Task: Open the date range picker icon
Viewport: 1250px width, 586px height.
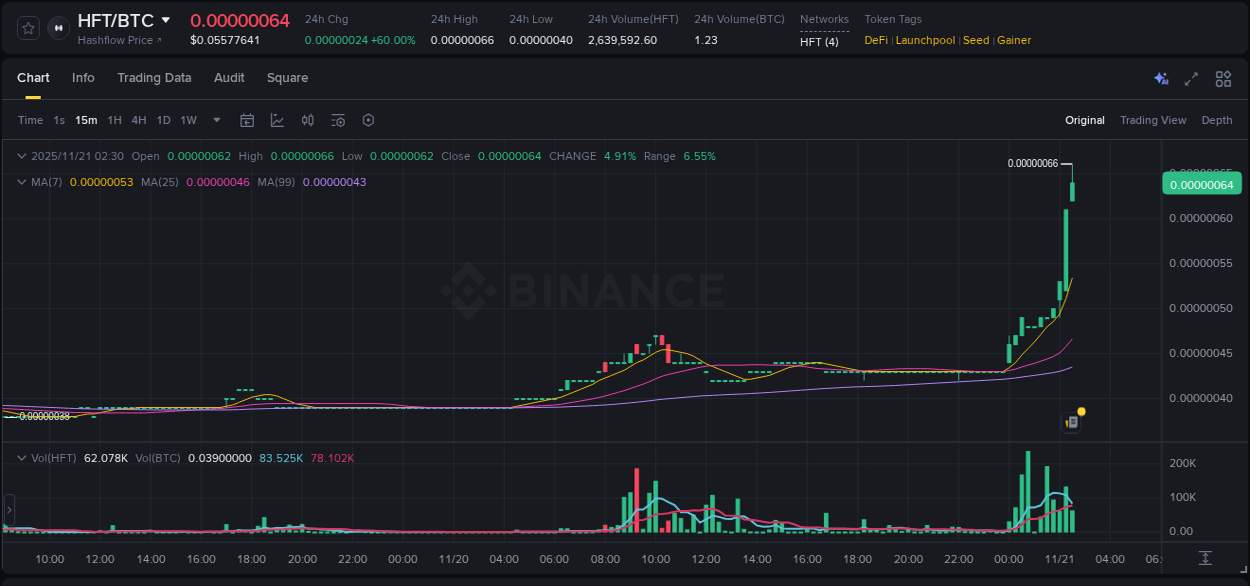Action: pos(247,120)
